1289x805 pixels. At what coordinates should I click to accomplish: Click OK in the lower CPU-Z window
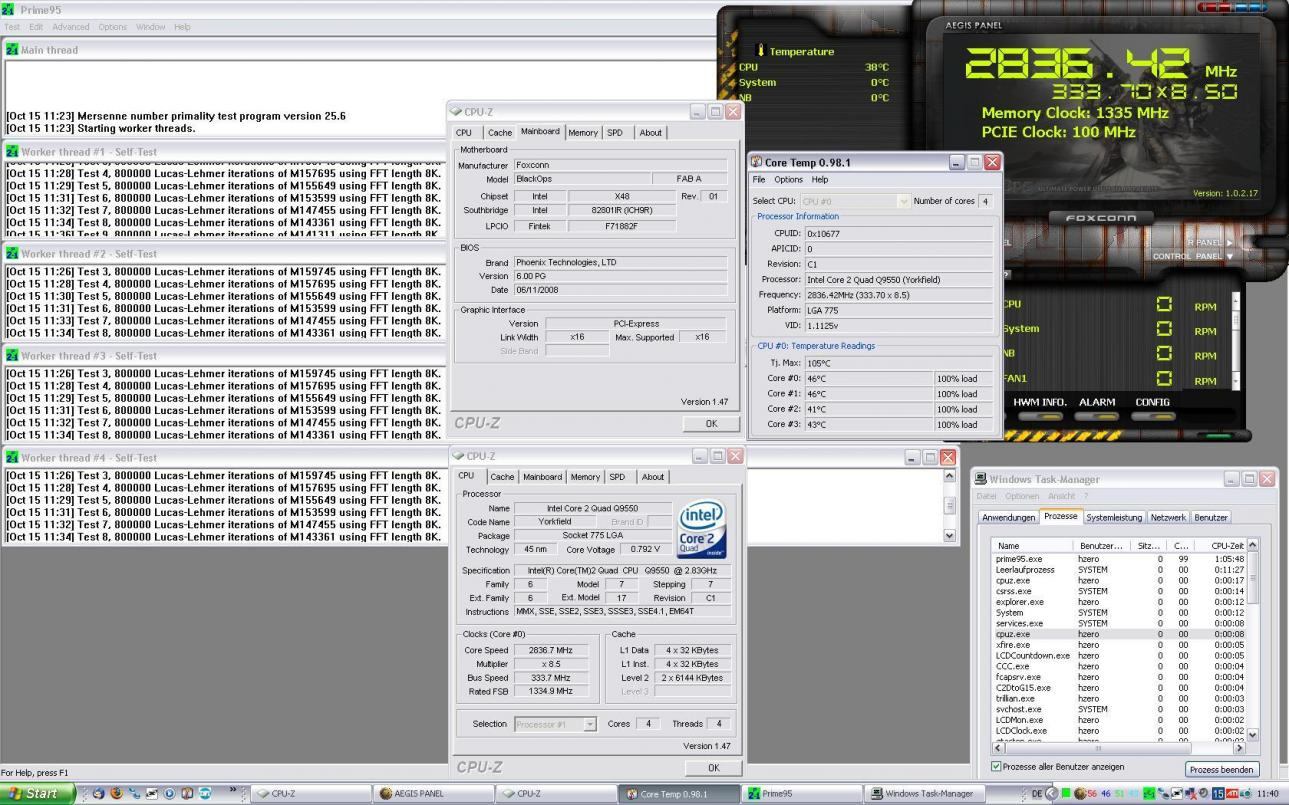[x=713, y=767]
